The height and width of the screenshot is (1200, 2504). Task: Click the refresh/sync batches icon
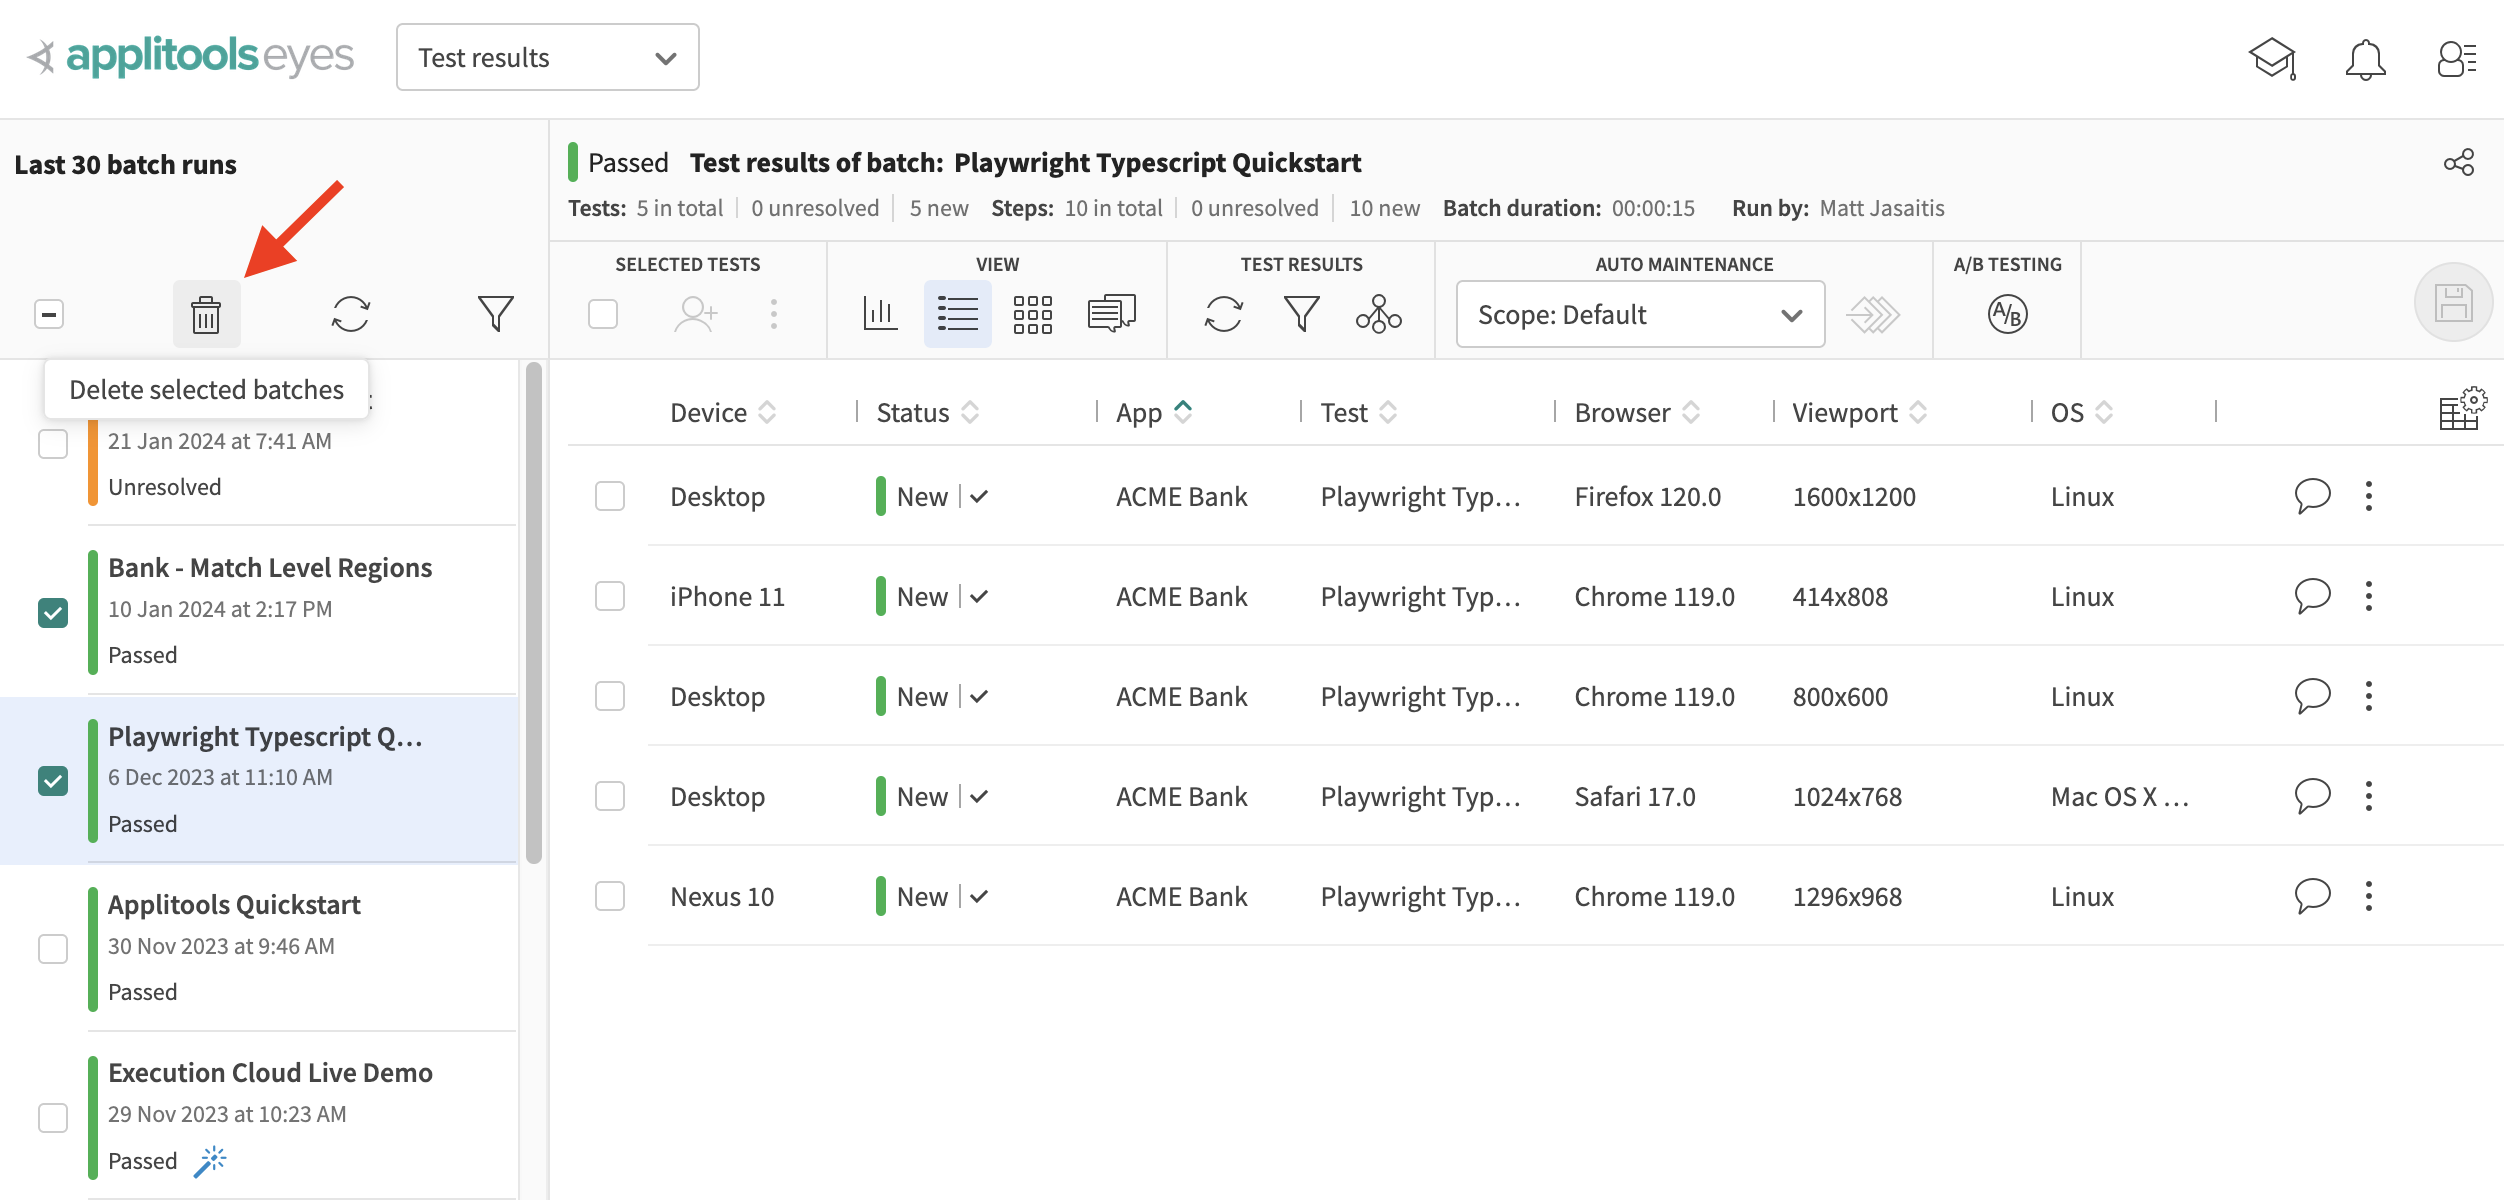click(x=353, y=313)
